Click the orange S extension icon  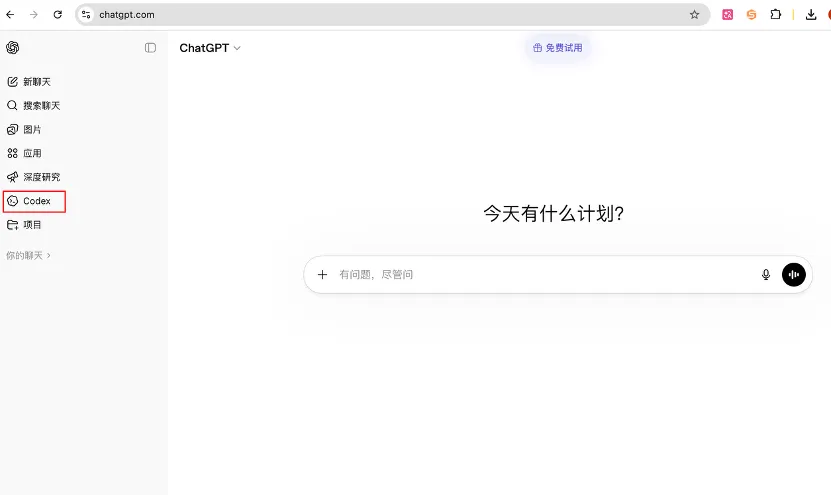[751, 15]
